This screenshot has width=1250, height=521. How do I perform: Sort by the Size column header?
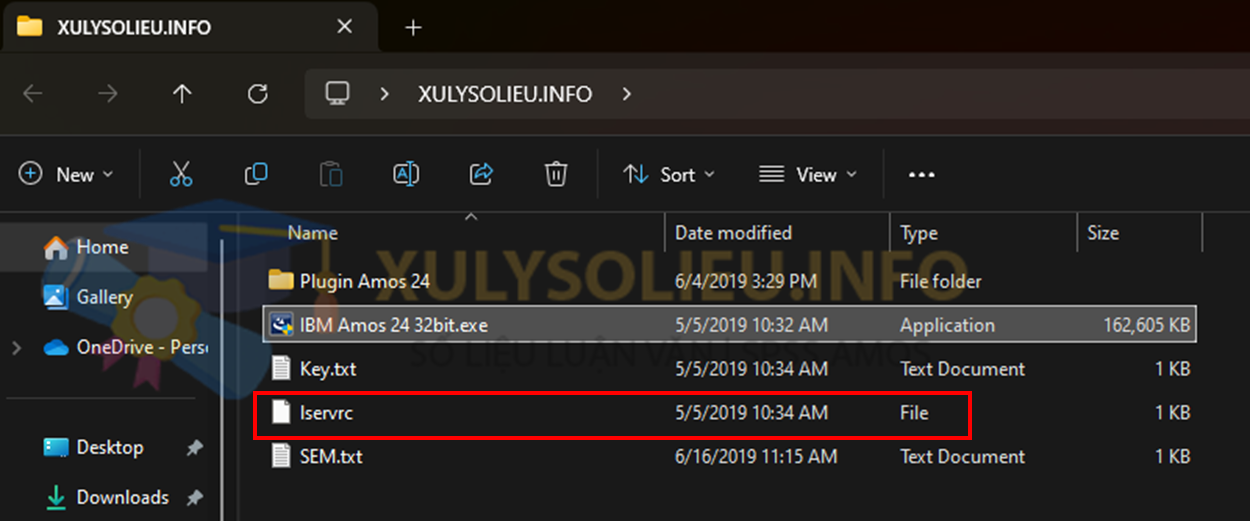coord(1103,233)
